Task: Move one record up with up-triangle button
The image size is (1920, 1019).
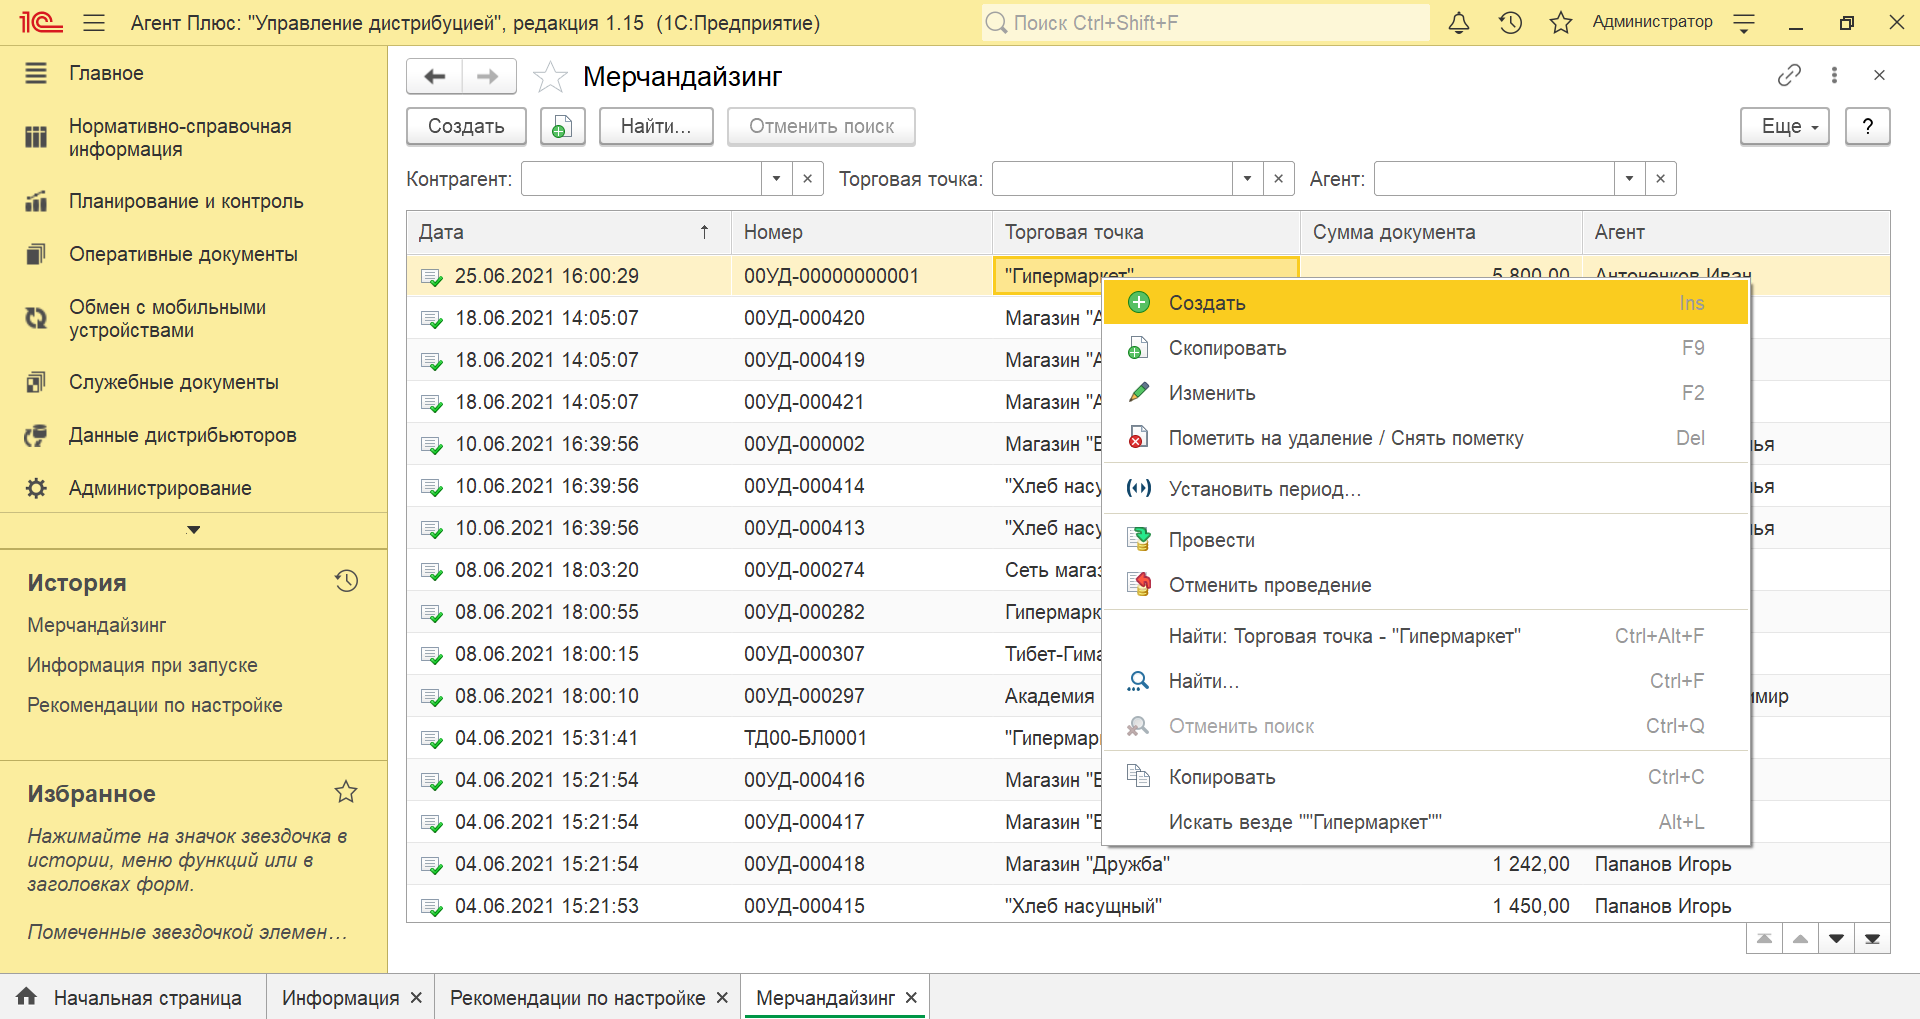Action: (x=1800, y=938)
